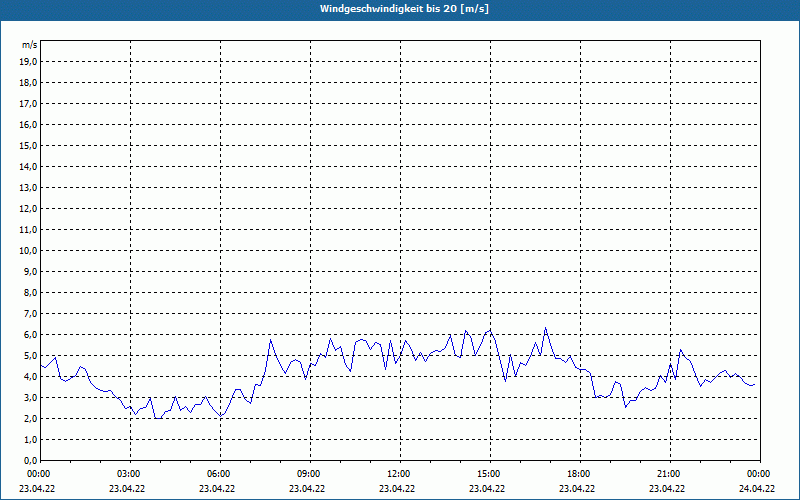Click the 'm/s' unit label
The width and height of the screenshot is (800, 500).
click(x=30, y=45)
